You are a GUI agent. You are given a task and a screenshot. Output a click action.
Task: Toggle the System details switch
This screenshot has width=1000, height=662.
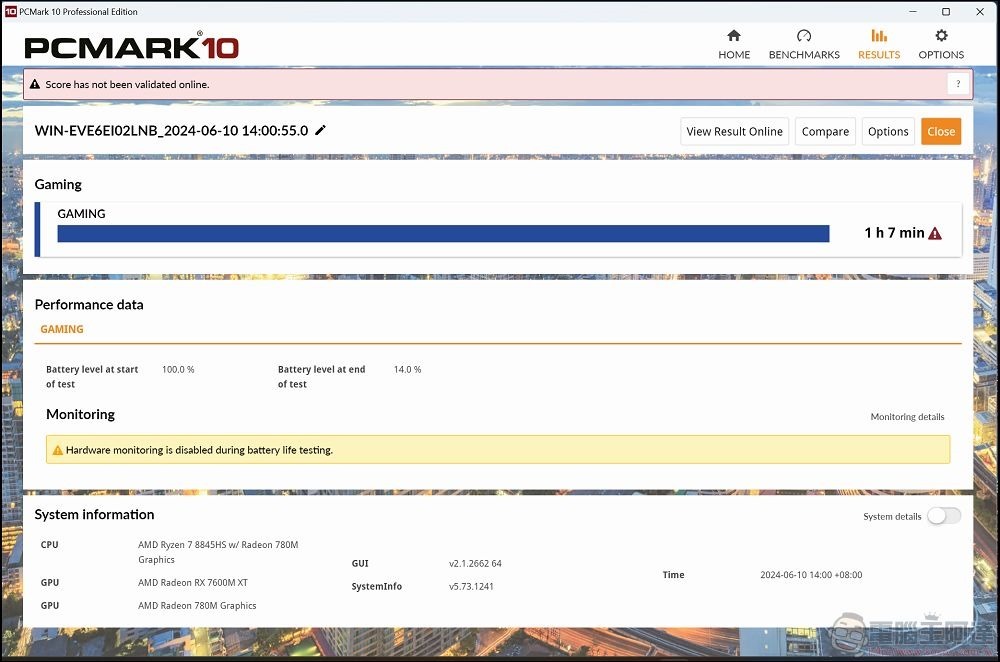pos(944,516)
